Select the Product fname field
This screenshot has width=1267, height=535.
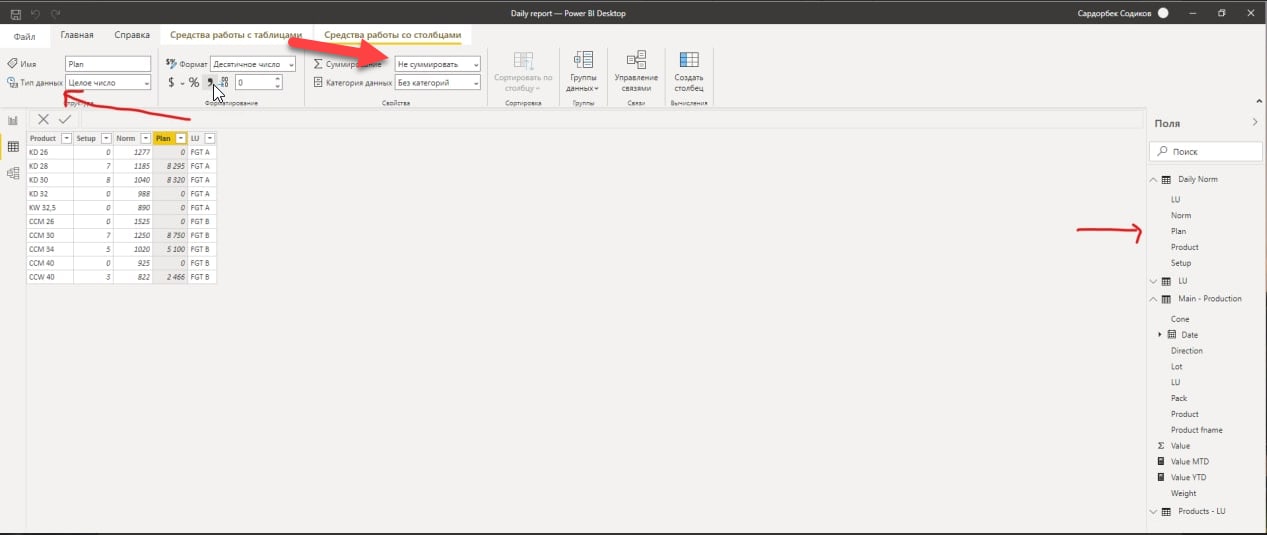[x=1197, y=430]
